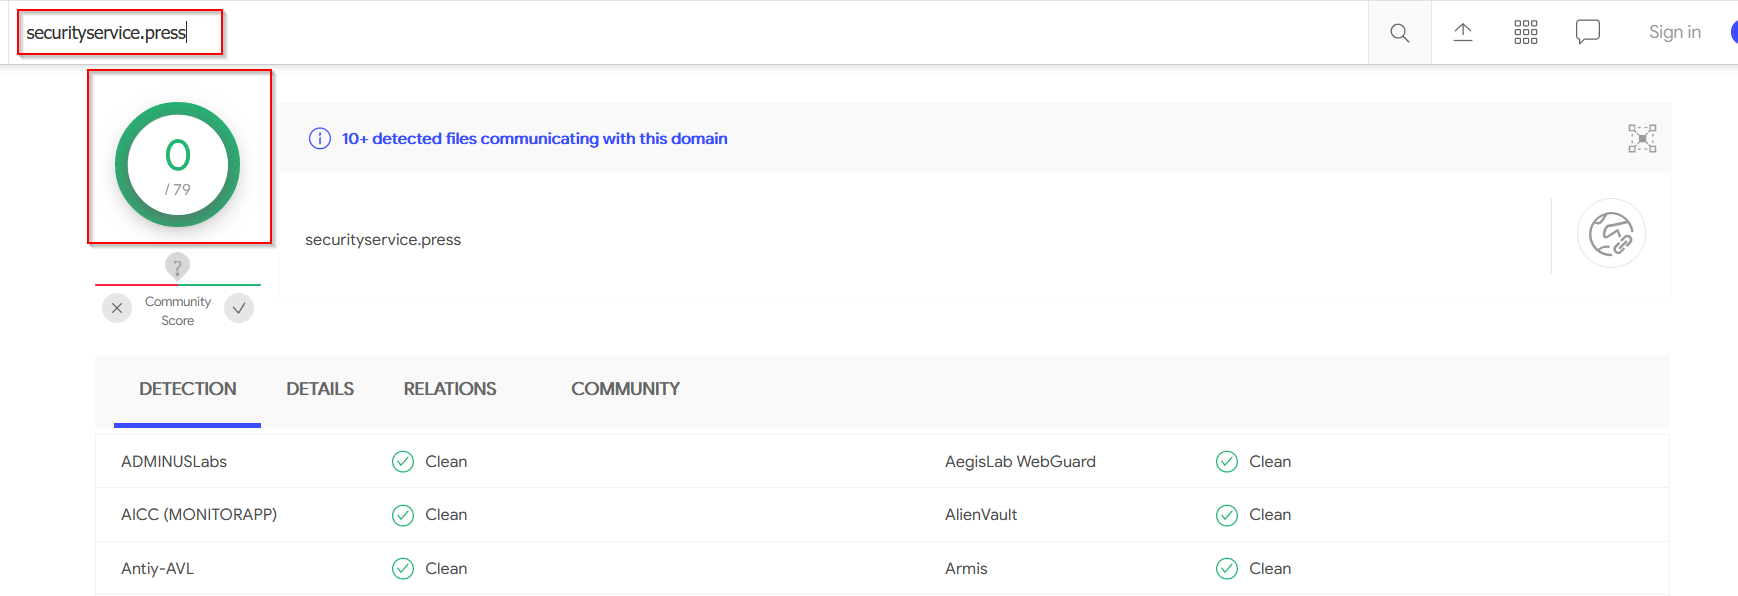
Task: Click the round domain globe-link icon
Action: coord(1610,234)
